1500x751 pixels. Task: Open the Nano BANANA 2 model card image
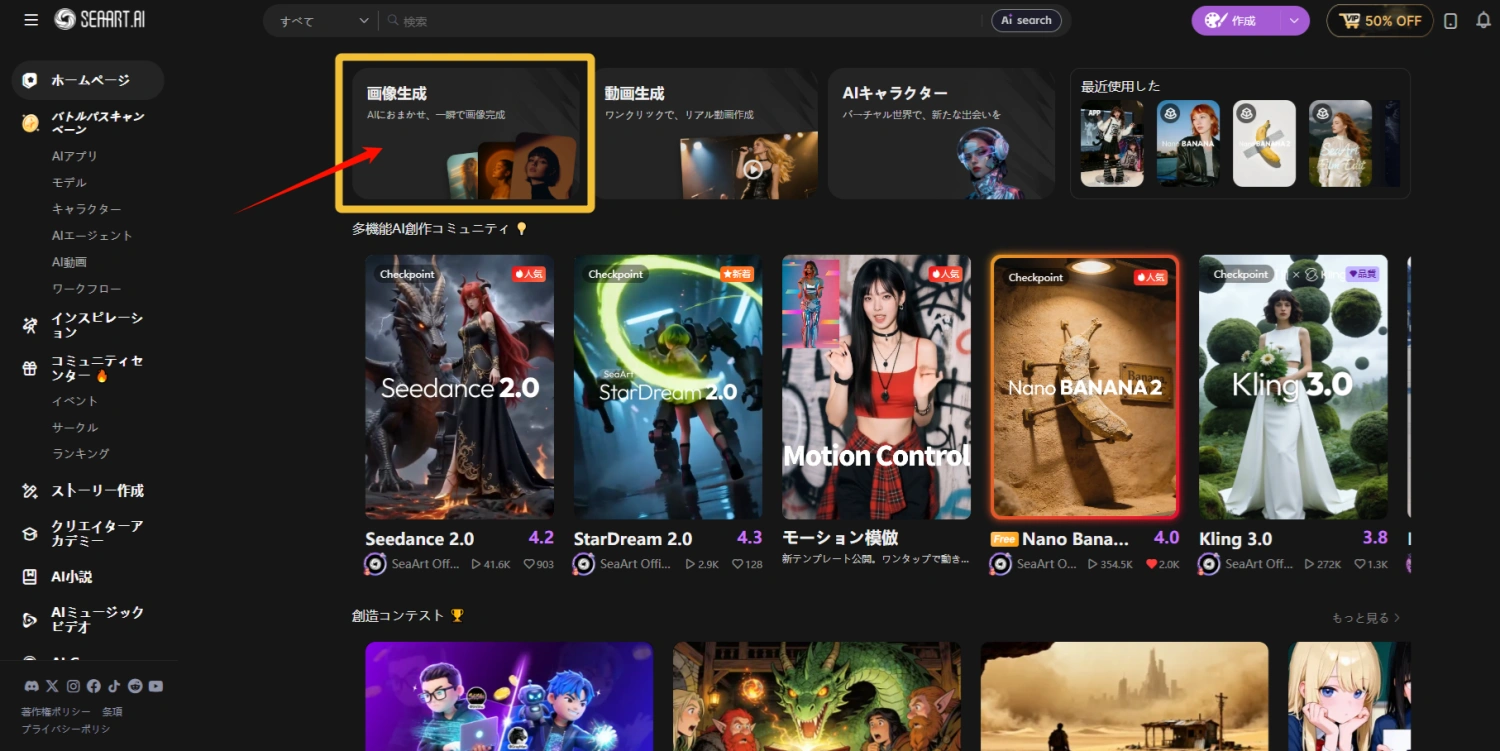[x=1085, y=387]
